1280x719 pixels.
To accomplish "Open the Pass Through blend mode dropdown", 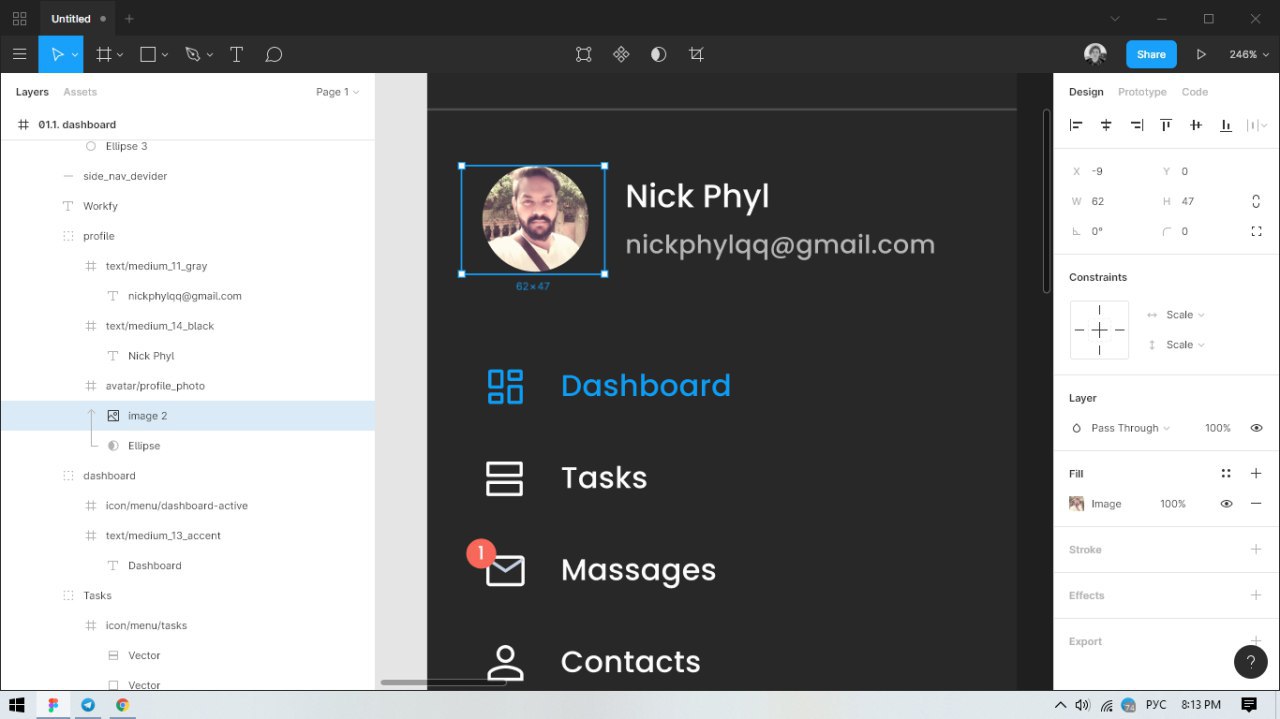I will click(x=1131, y=428).
